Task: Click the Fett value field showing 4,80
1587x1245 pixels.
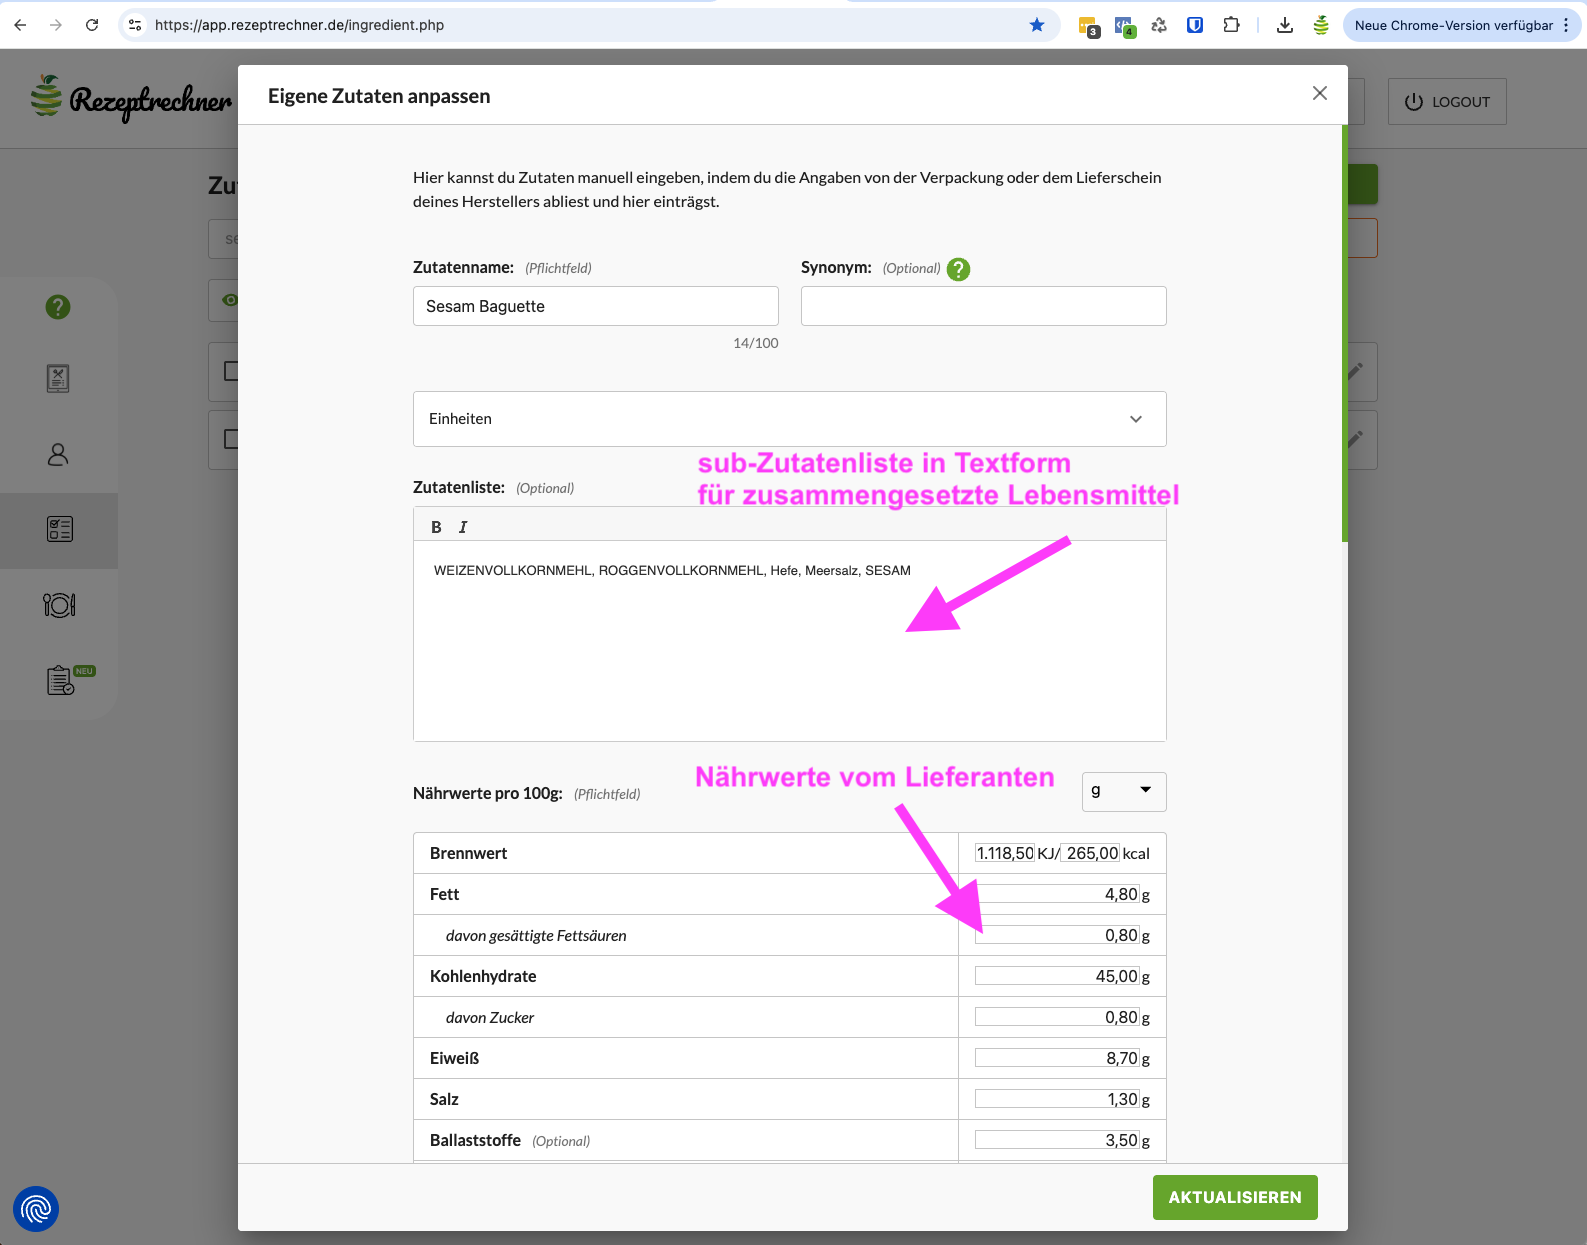Action: point(1057,894)
